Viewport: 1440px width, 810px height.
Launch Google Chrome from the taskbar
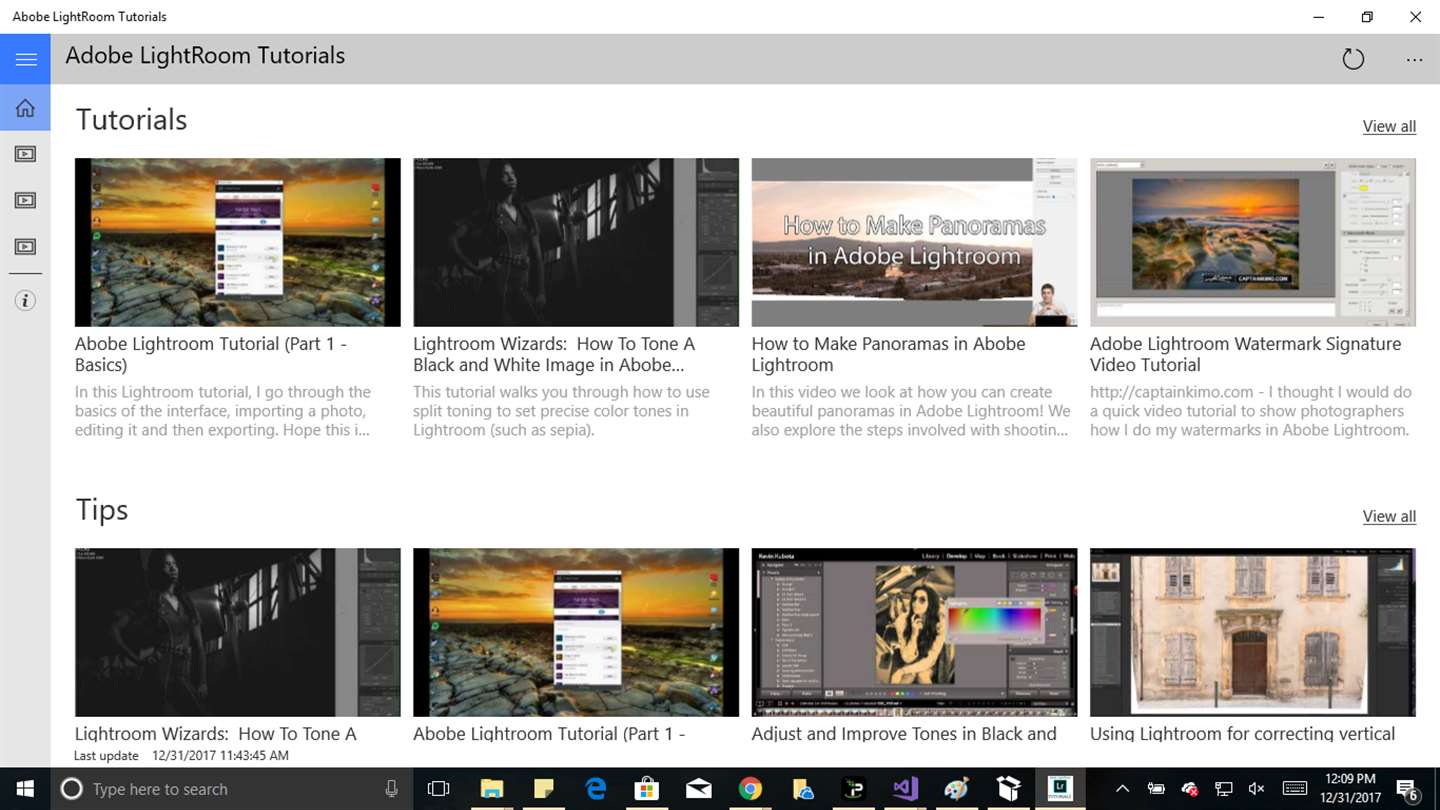(x=751, y=789)
